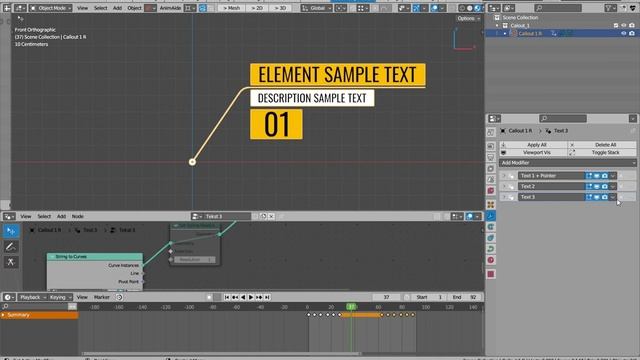
Task: Toggle timeline auto keying record button
Action: click(209, 297)
